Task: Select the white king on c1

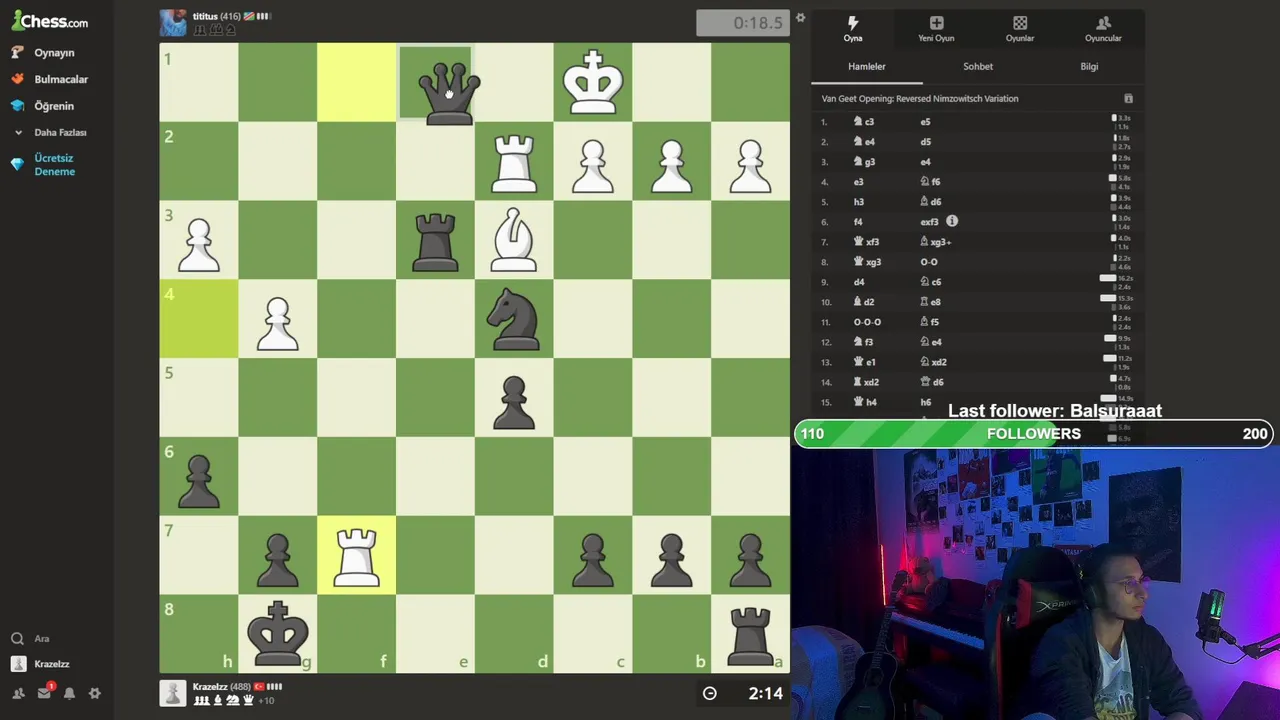Action: [x=593, y=82]
